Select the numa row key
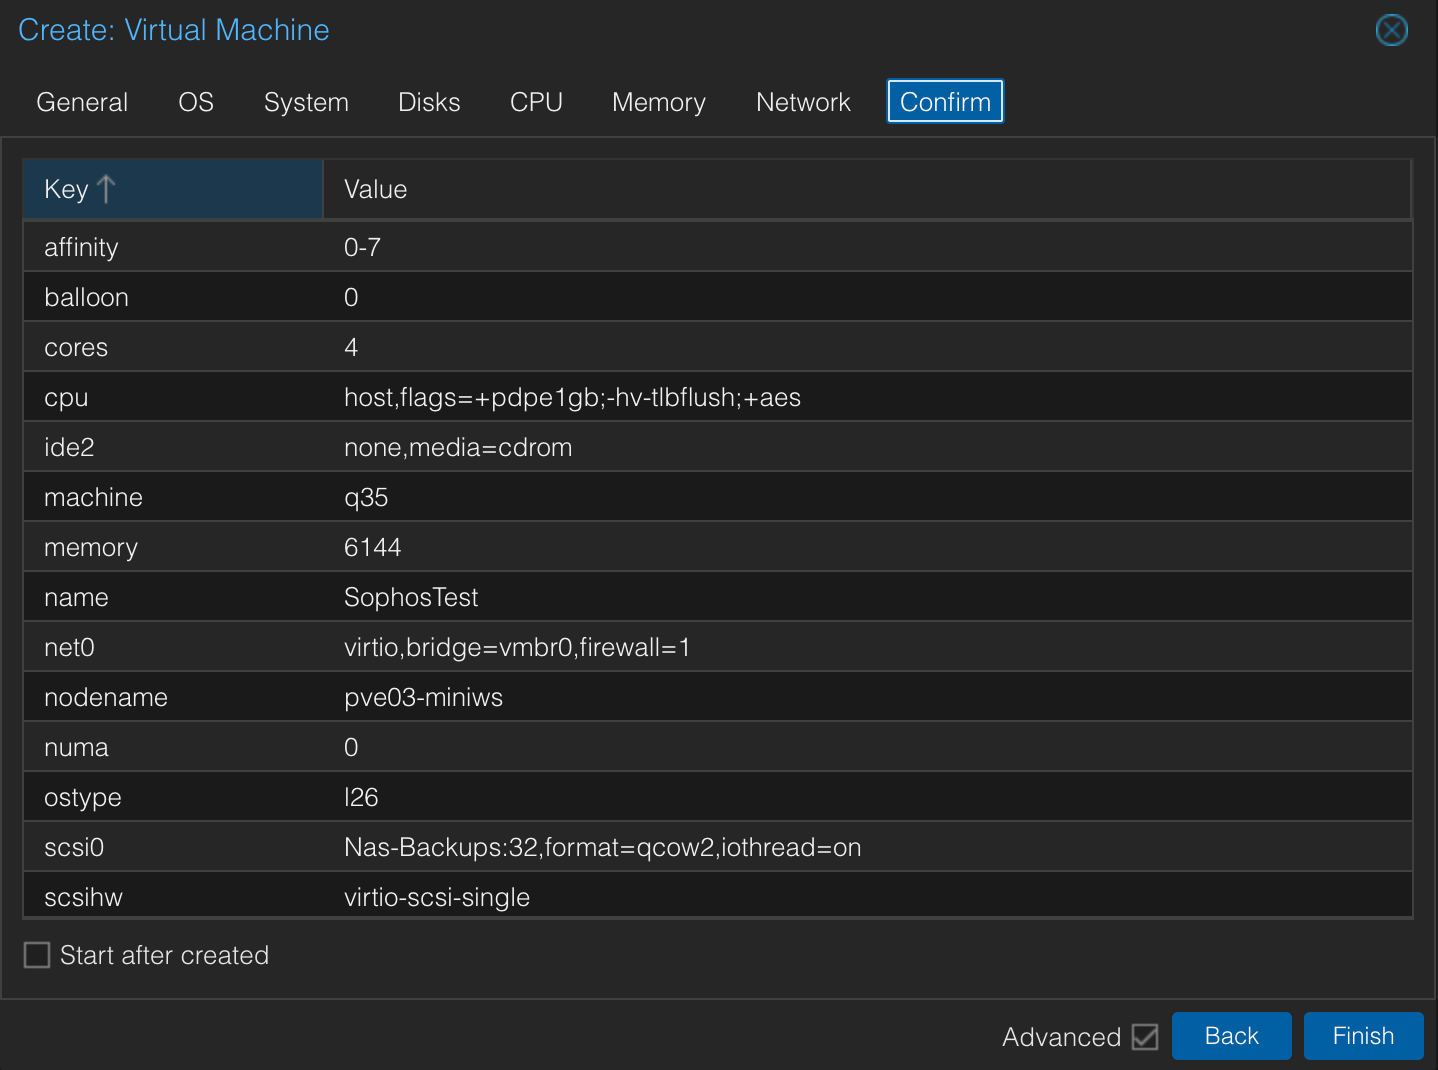Screen dimensions: 1438x1070 (x=76, y=747)
